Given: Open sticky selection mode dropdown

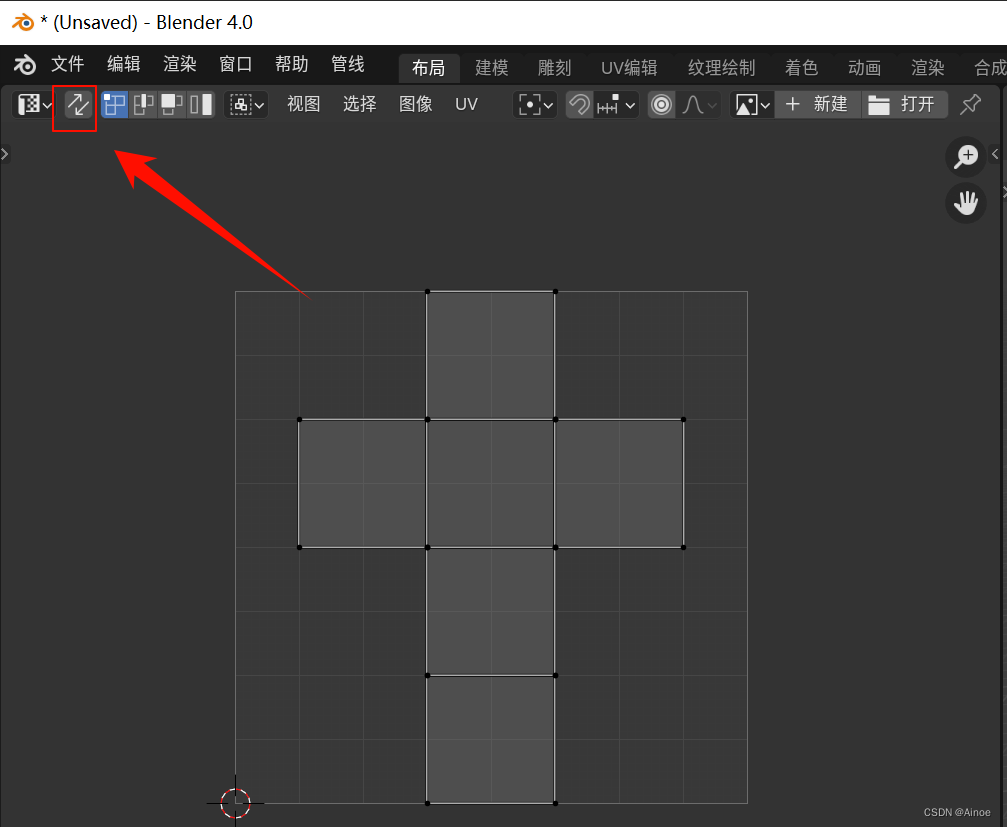Looking at the screenshot, I should pos(247,104).
